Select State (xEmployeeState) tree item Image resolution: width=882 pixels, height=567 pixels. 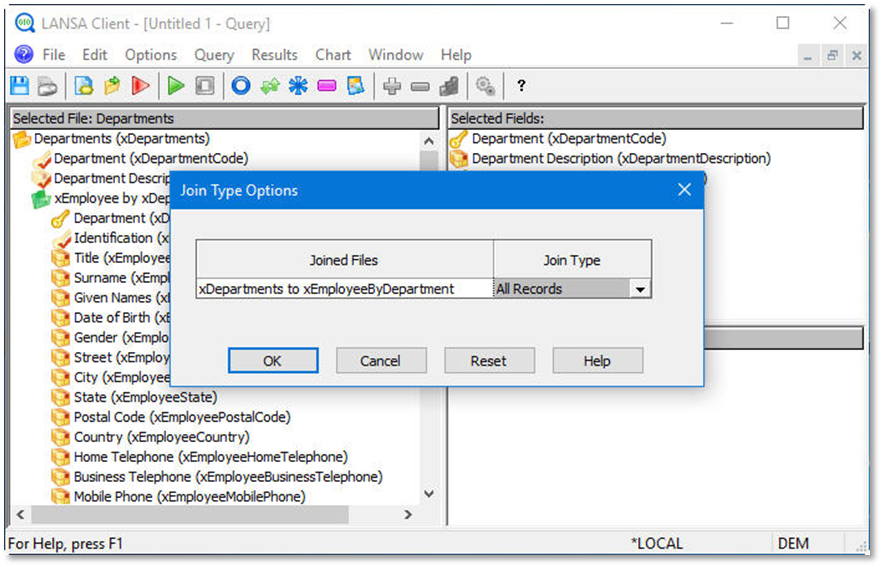(x=145, y=398)
